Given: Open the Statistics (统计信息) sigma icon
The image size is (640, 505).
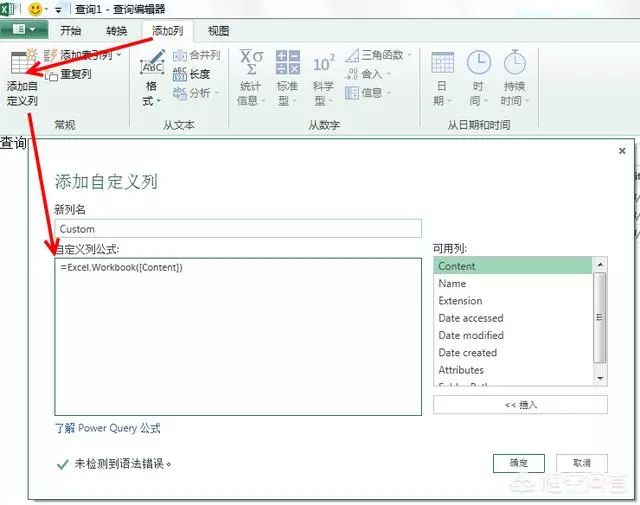Looking at the screenshot, I should [x=251, y=62].
